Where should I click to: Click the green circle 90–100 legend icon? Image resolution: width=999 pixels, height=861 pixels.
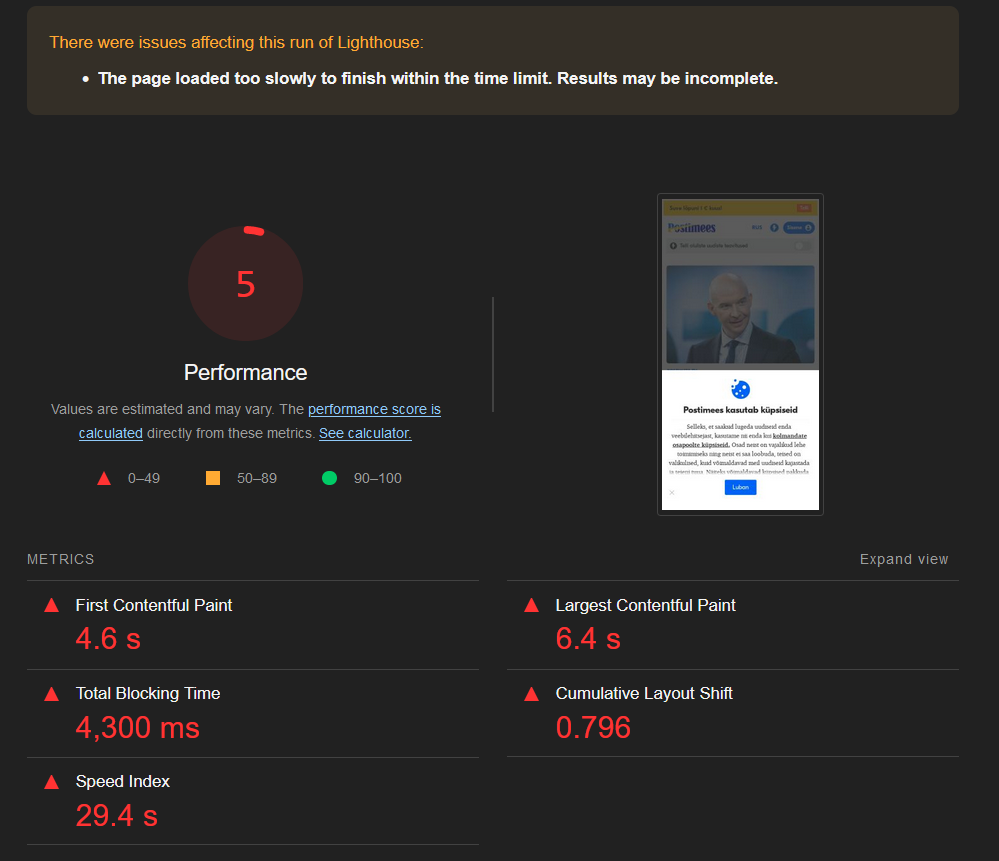point(329,478)
